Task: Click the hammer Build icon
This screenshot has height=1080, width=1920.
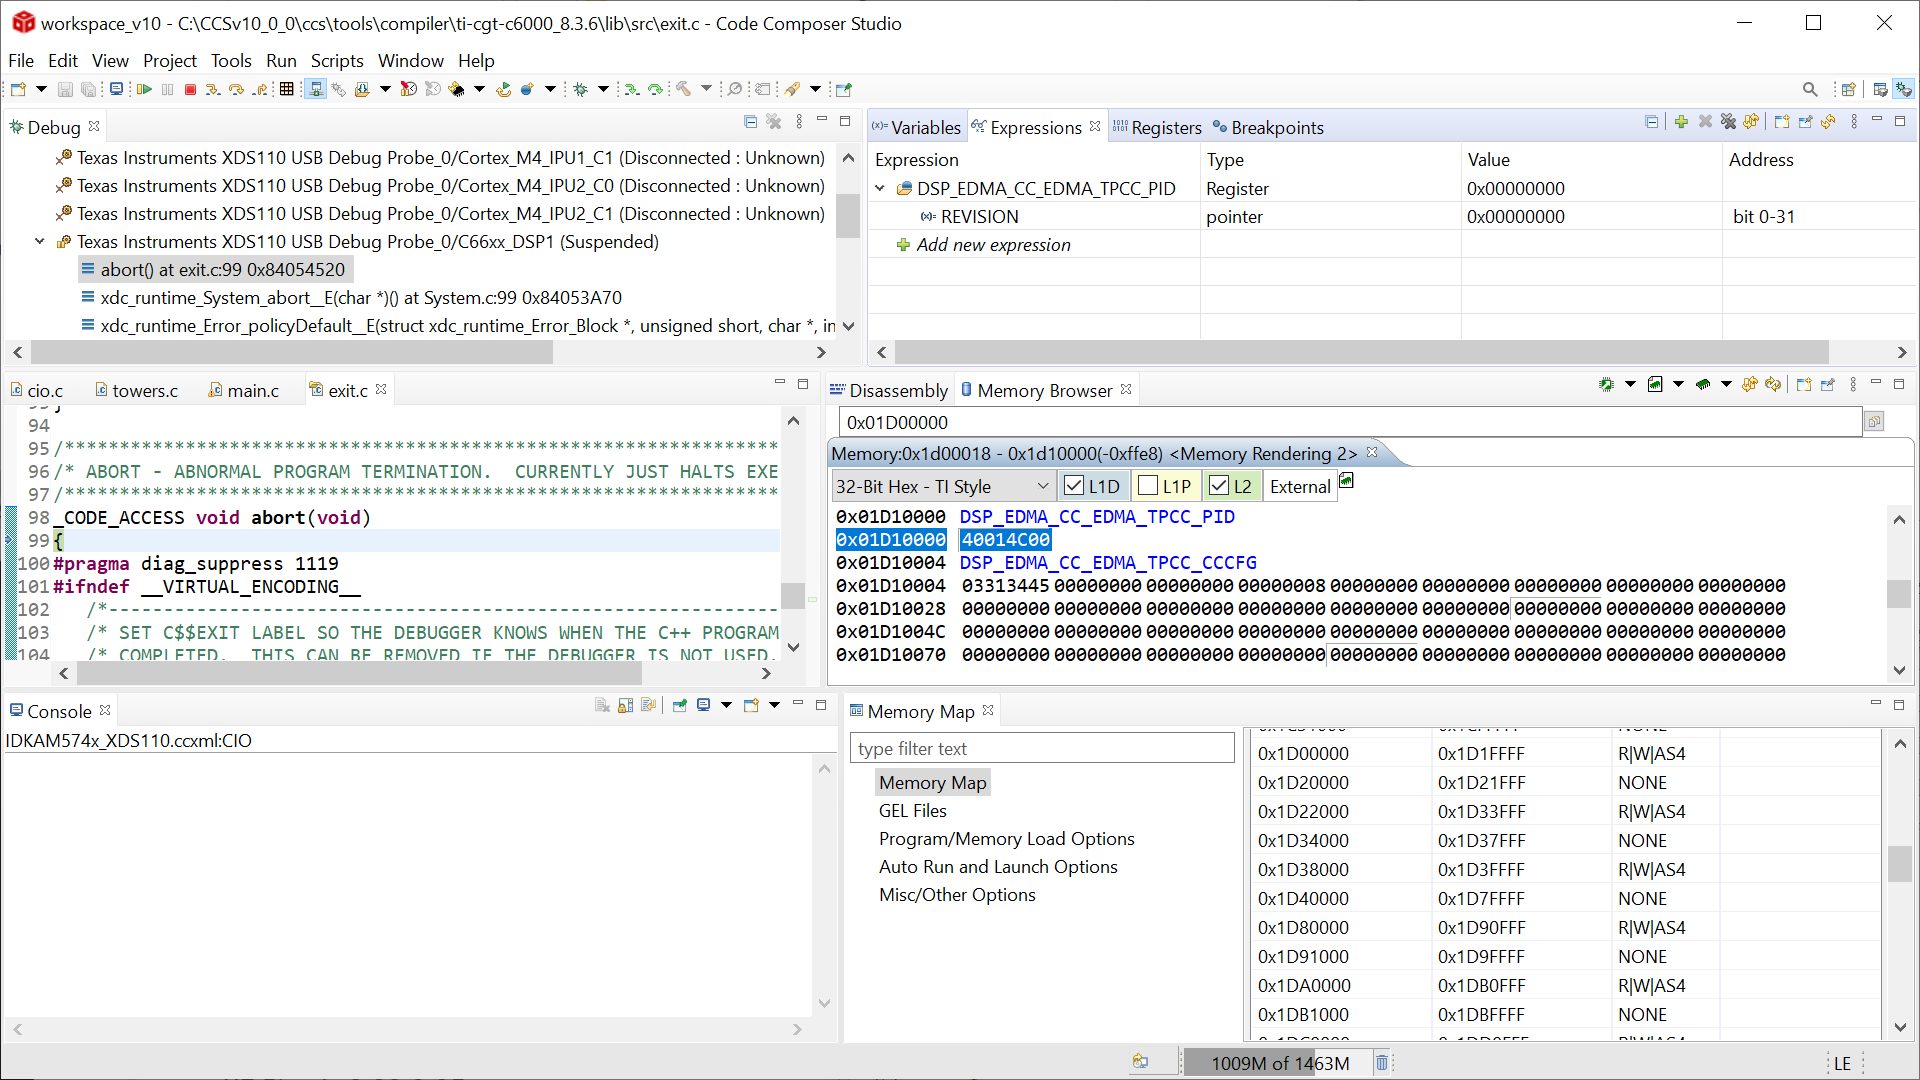Action: click(683, 89)
